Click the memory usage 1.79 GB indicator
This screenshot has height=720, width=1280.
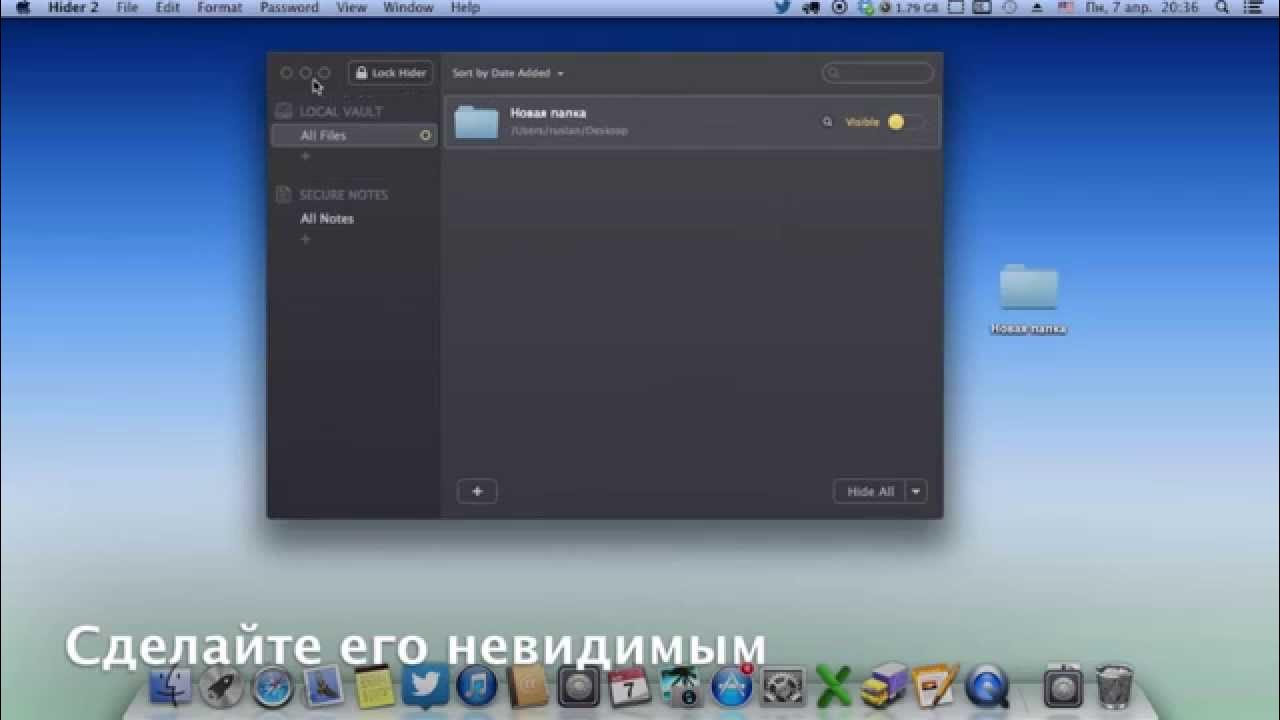pyautogui.click(x=909, y=7)
